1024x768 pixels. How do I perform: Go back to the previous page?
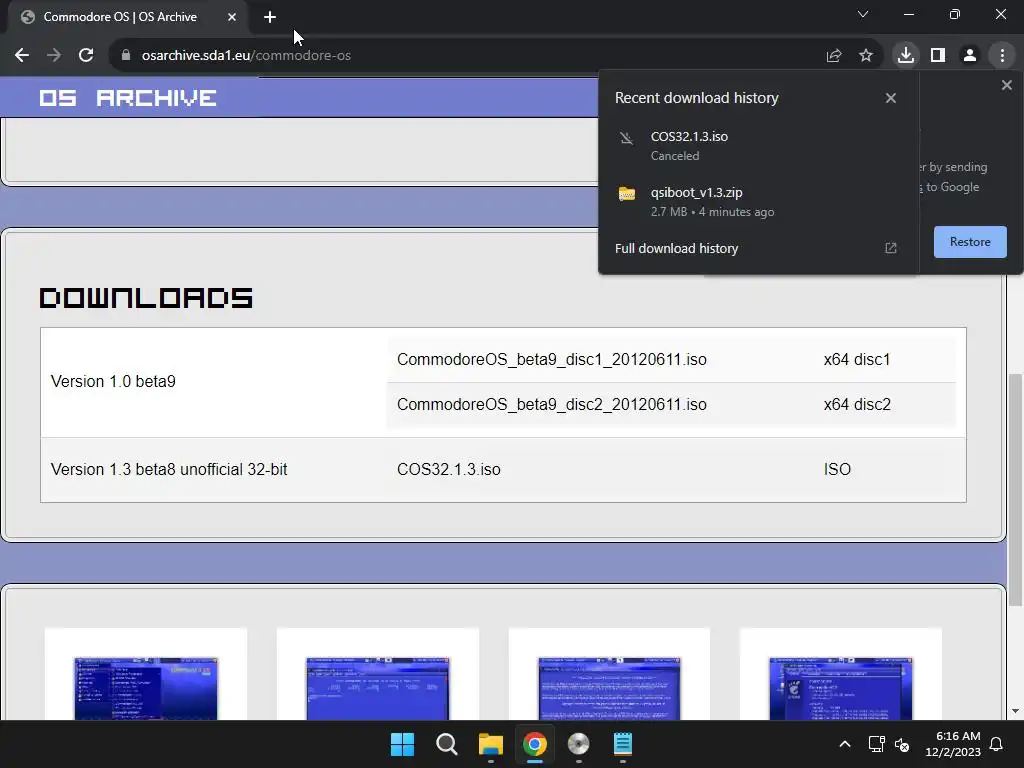click(22, 56)
